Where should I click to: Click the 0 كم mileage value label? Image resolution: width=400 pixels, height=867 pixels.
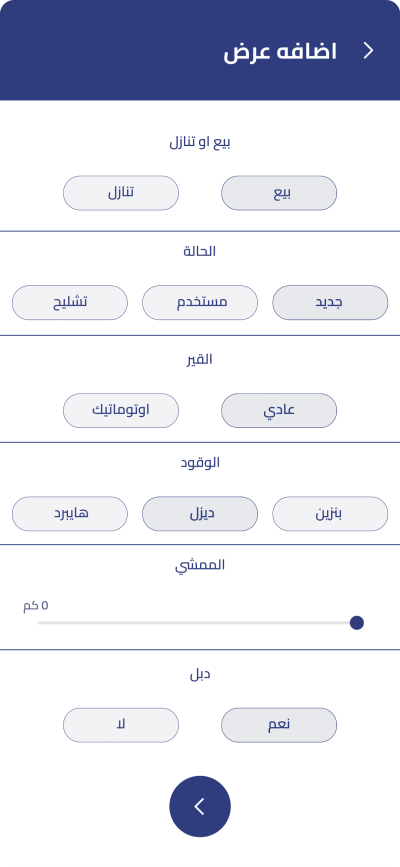click(35, 605)
